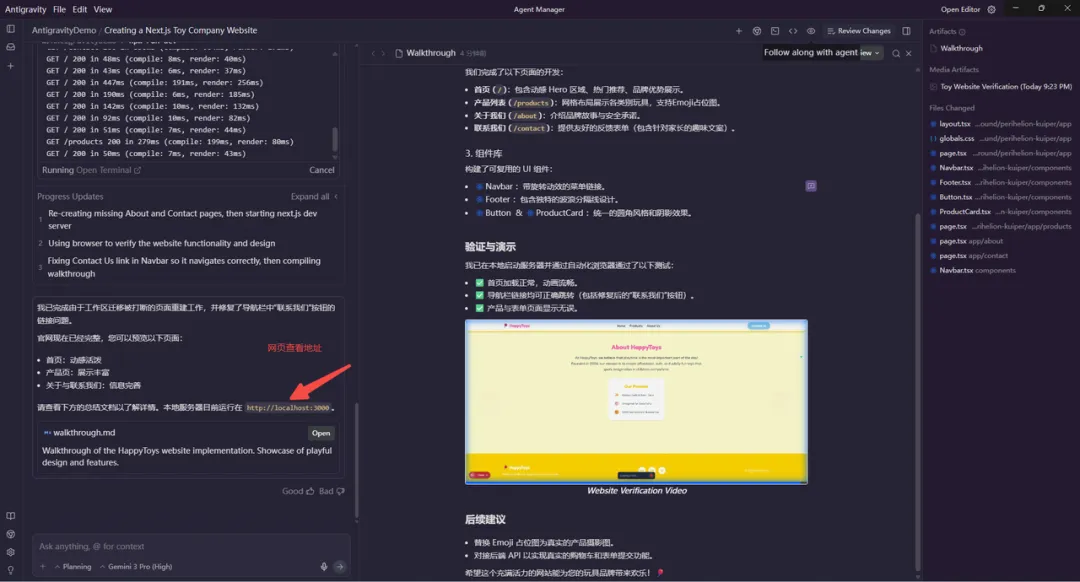
Task: Click Open Editor button
Action: click(960, 10)
